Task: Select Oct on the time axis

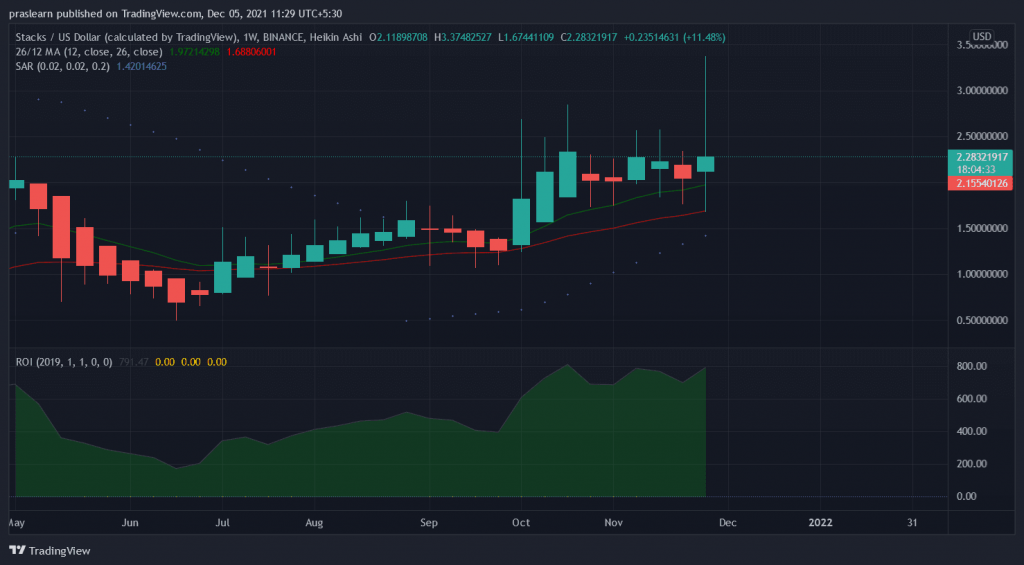Action: [x=521, y=522]
